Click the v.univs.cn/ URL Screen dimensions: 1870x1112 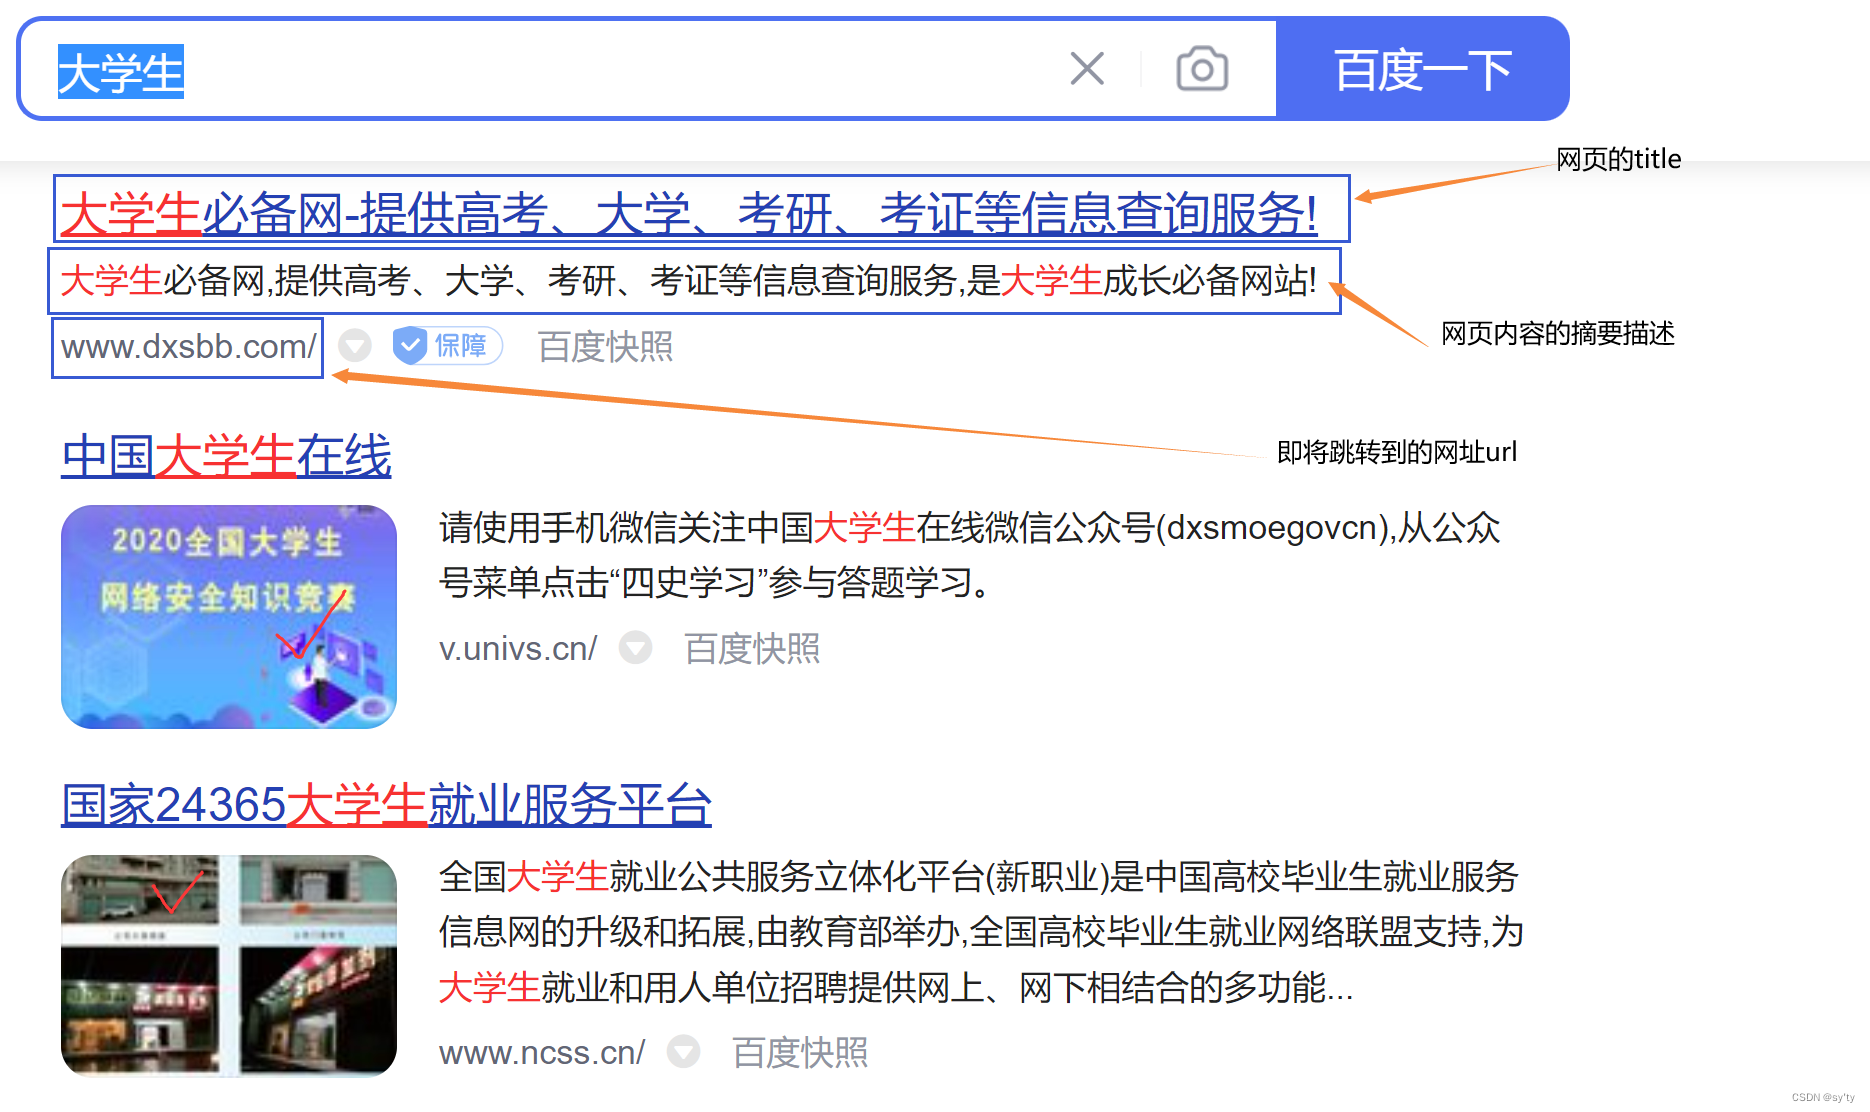coord(518,649)
